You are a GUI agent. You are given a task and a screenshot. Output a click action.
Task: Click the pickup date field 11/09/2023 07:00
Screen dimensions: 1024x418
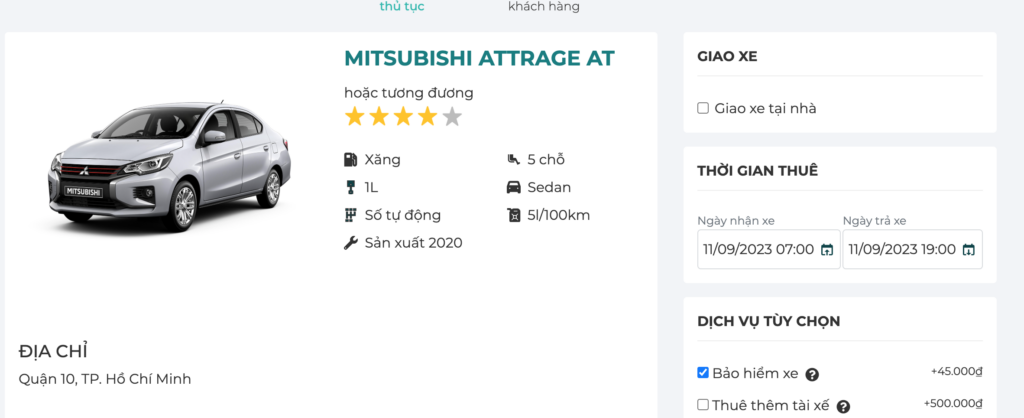click(758, 250)
